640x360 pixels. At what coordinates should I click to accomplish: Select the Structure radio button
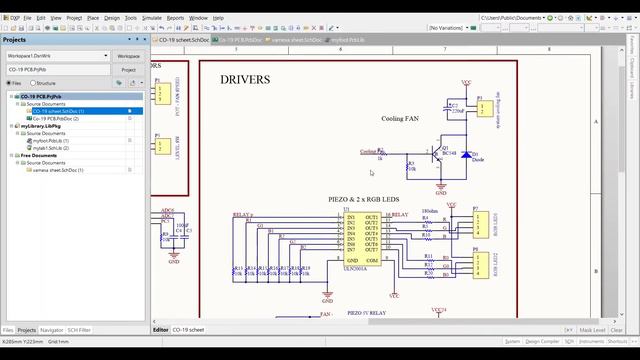(33, 83)
